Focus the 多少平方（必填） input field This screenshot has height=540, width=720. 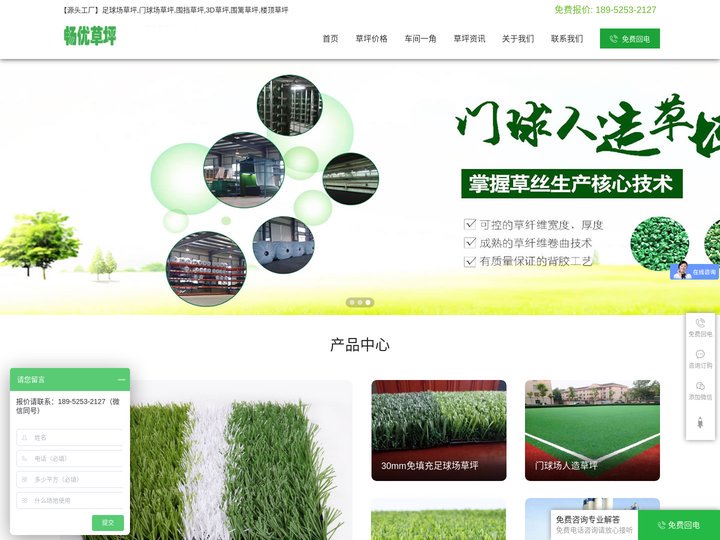(x=70, y=479)
